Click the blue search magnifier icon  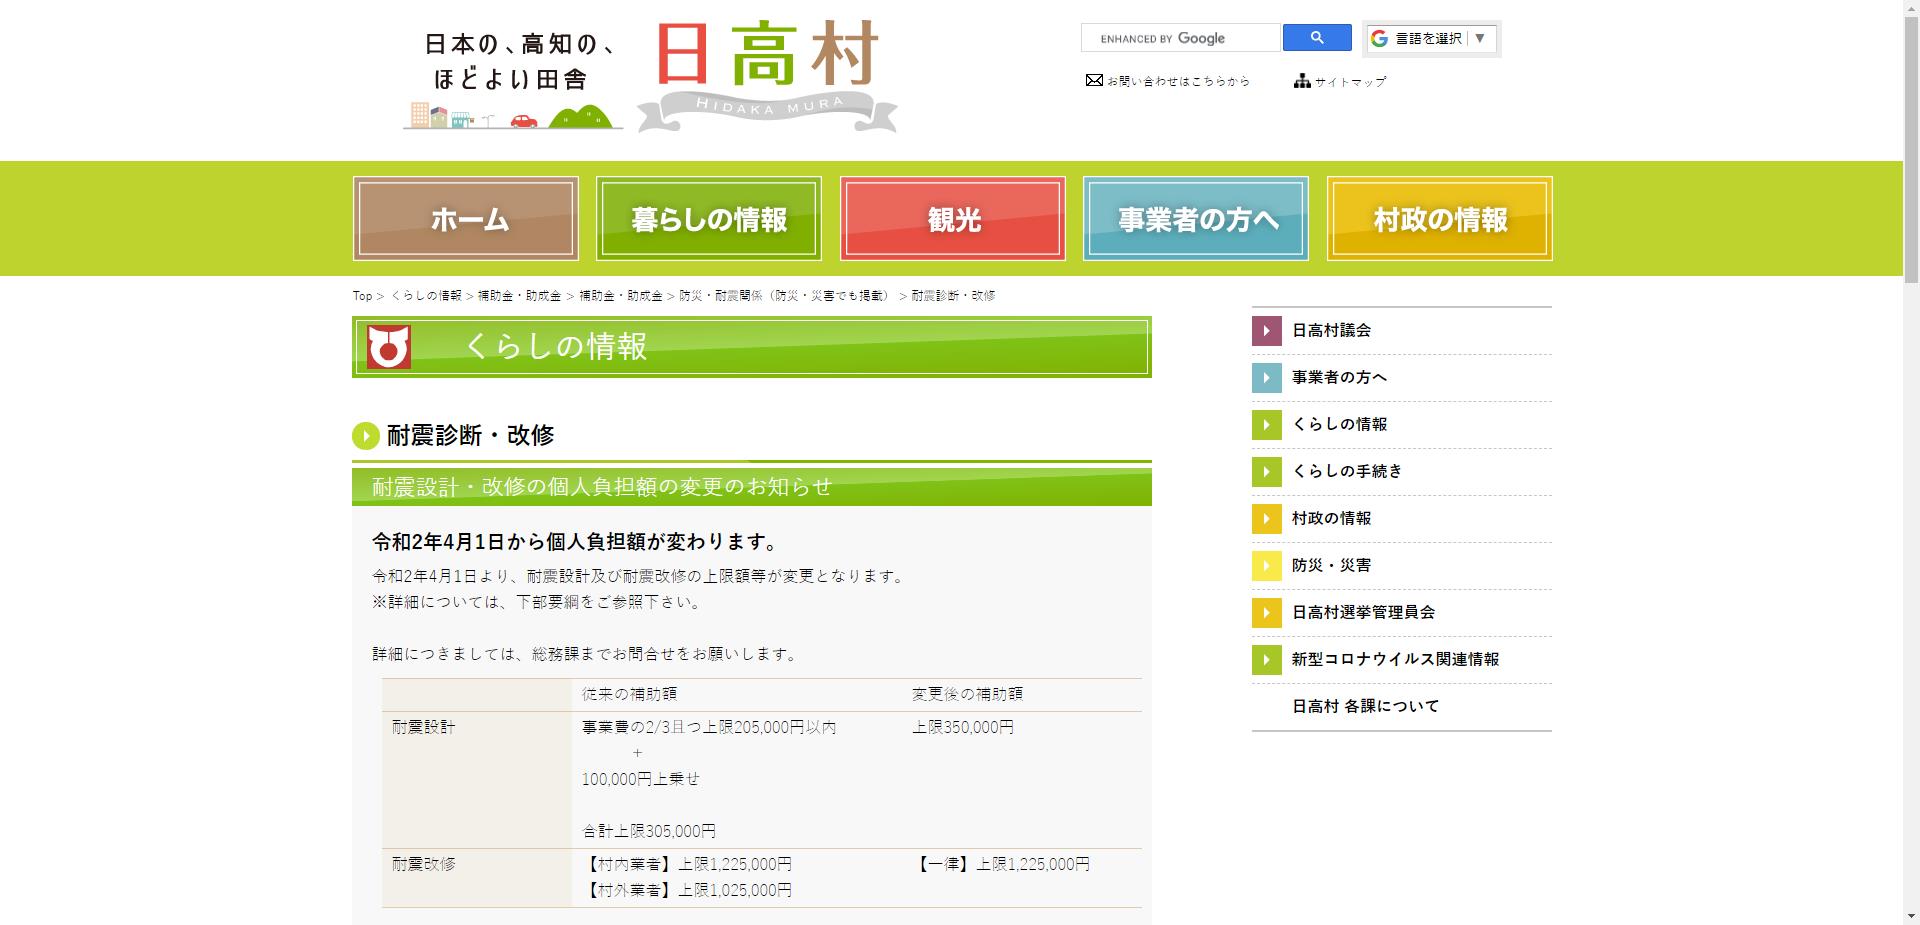click(1316, 37)
